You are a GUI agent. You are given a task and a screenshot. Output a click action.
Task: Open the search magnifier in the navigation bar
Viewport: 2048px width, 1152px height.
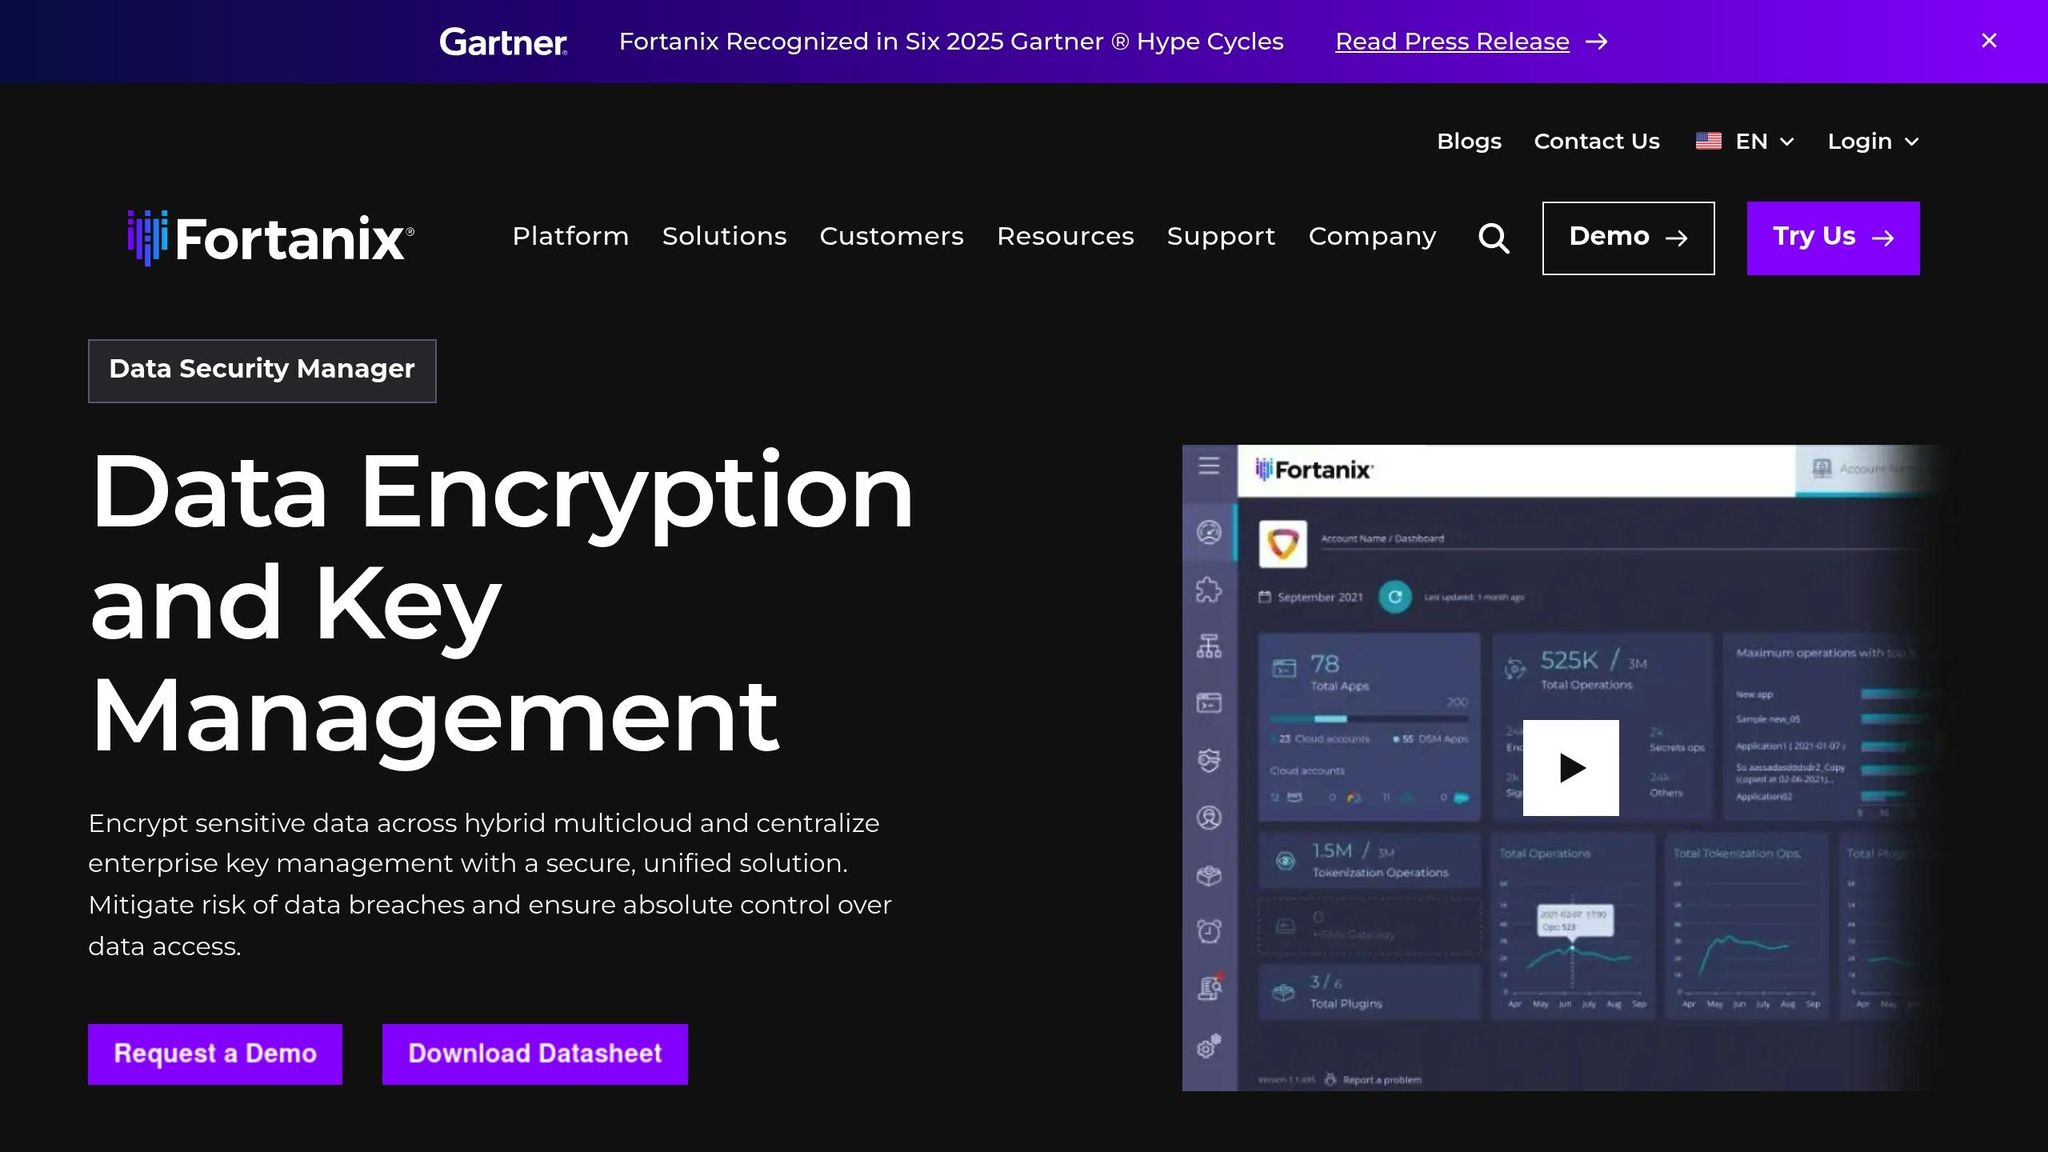click(1494, 238)
